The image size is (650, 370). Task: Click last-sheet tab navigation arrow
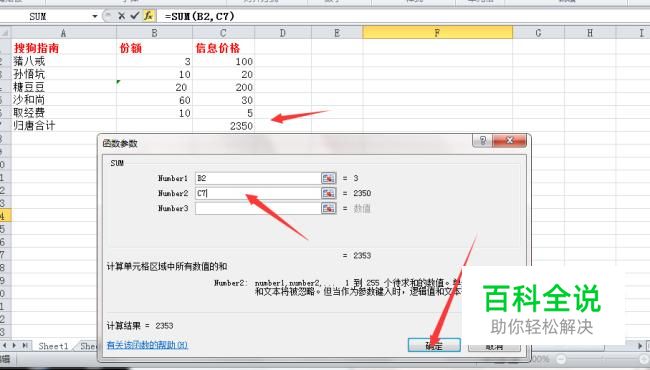[x=26, y=345]
